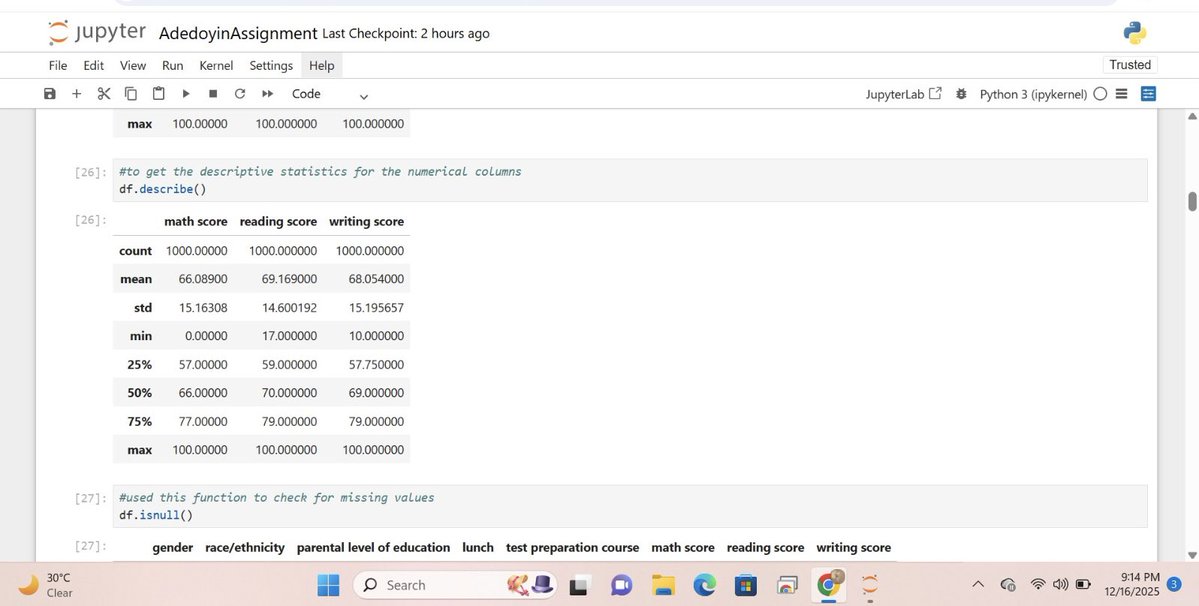Open the View menu
1199x606 pixels.
[x=133, y=66]
